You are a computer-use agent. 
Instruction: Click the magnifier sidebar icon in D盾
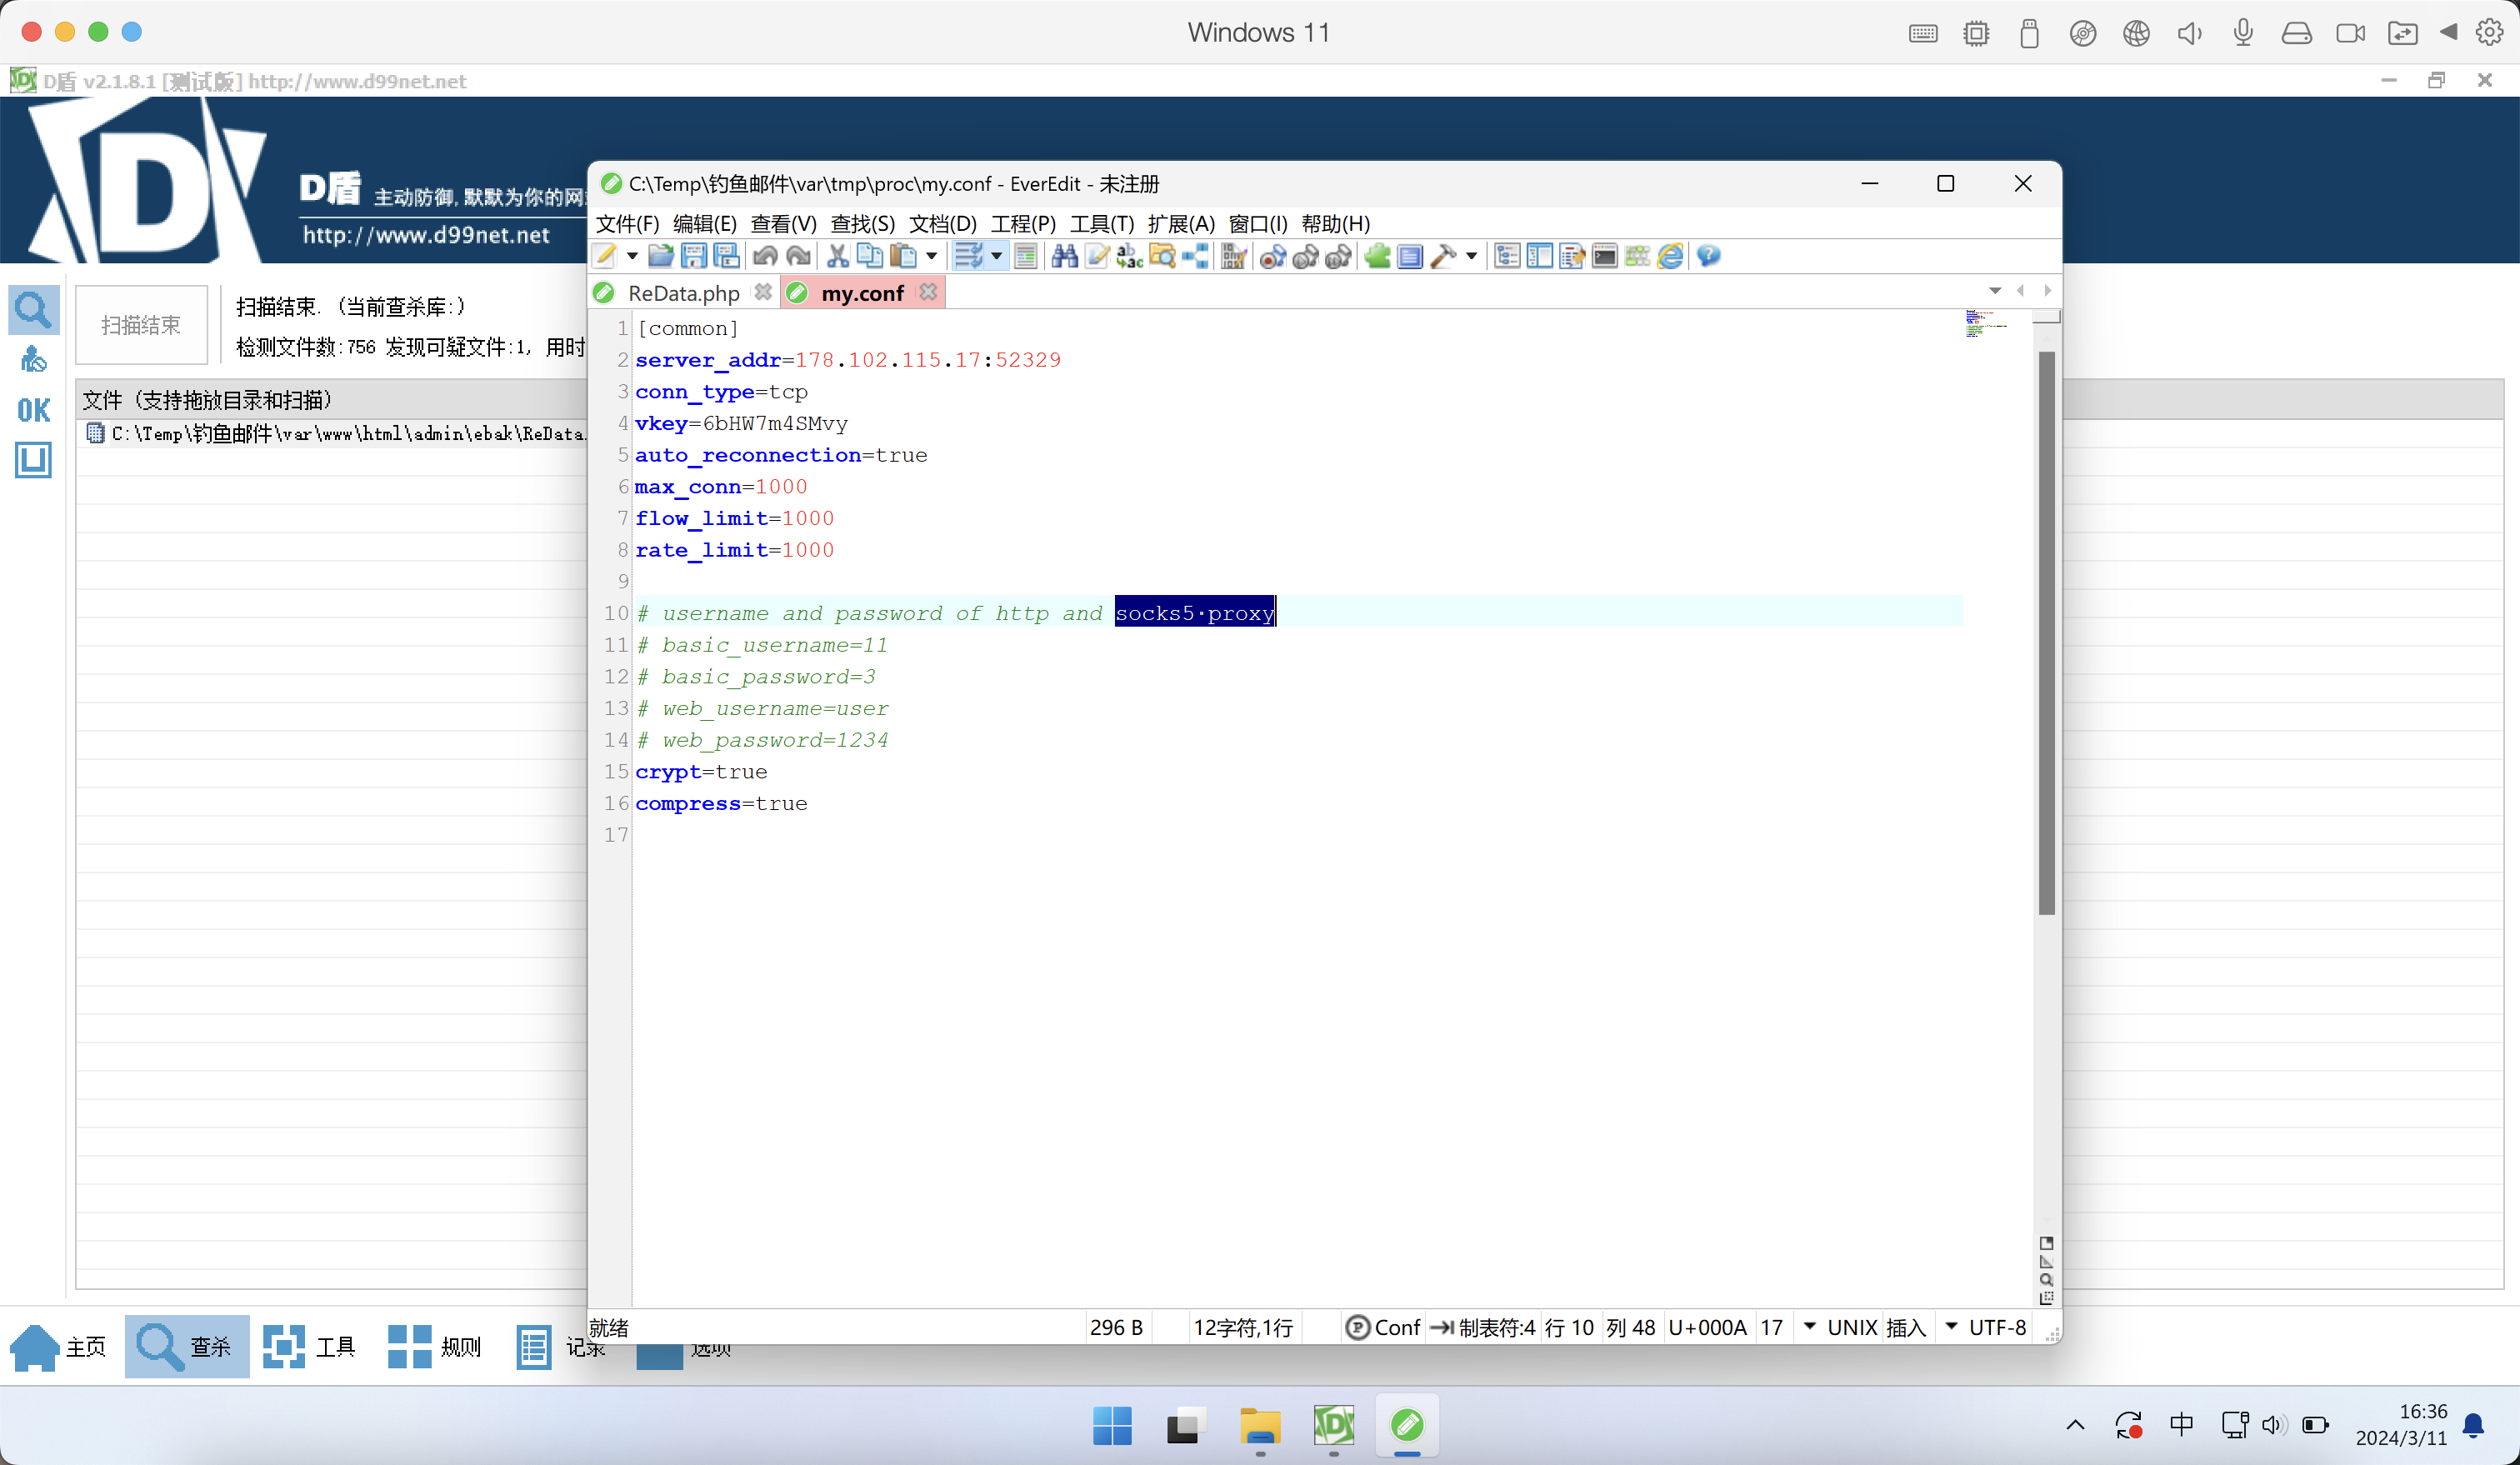(33, 310)
